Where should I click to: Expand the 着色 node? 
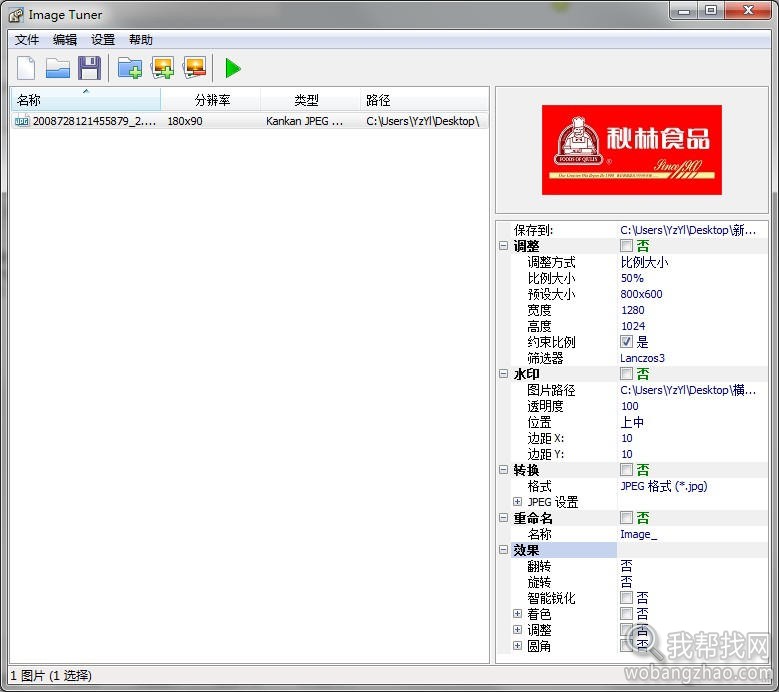coord(517,614)
